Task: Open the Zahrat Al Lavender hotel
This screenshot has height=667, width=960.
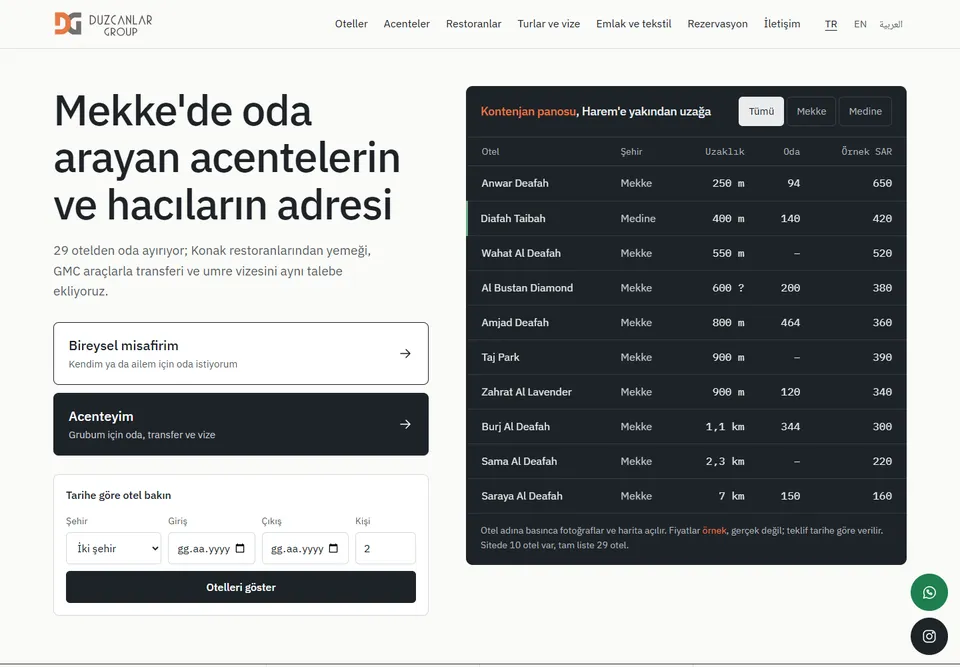Action: tap(526, 392)
